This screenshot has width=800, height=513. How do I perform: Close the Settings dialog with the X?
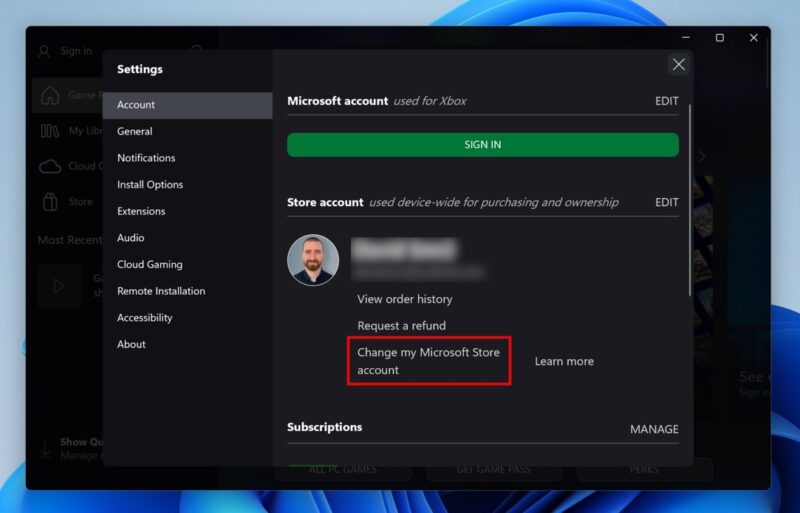coord(679,65)
